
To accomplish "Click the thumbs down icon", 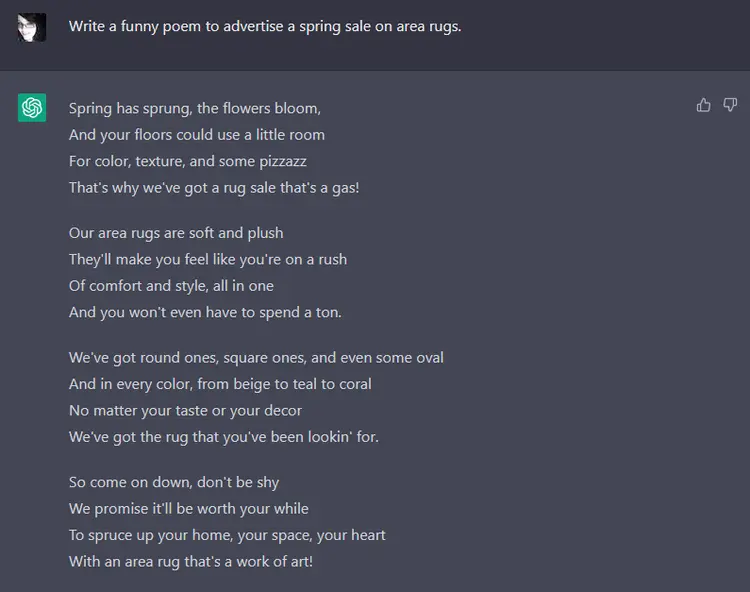I will (730, 105).
